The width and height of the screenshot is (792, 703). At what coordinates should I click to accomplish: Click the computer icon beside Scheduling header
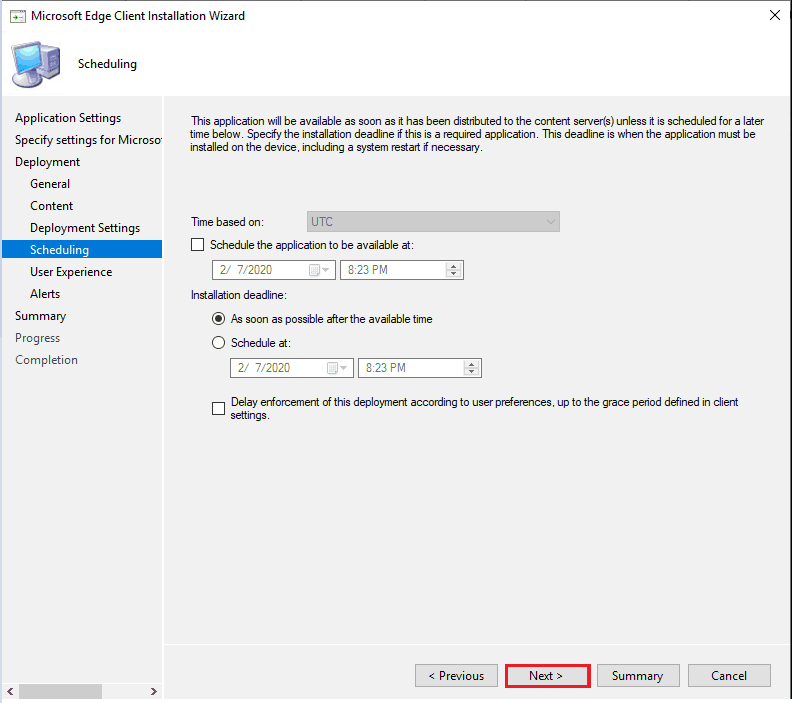point(36,65)
